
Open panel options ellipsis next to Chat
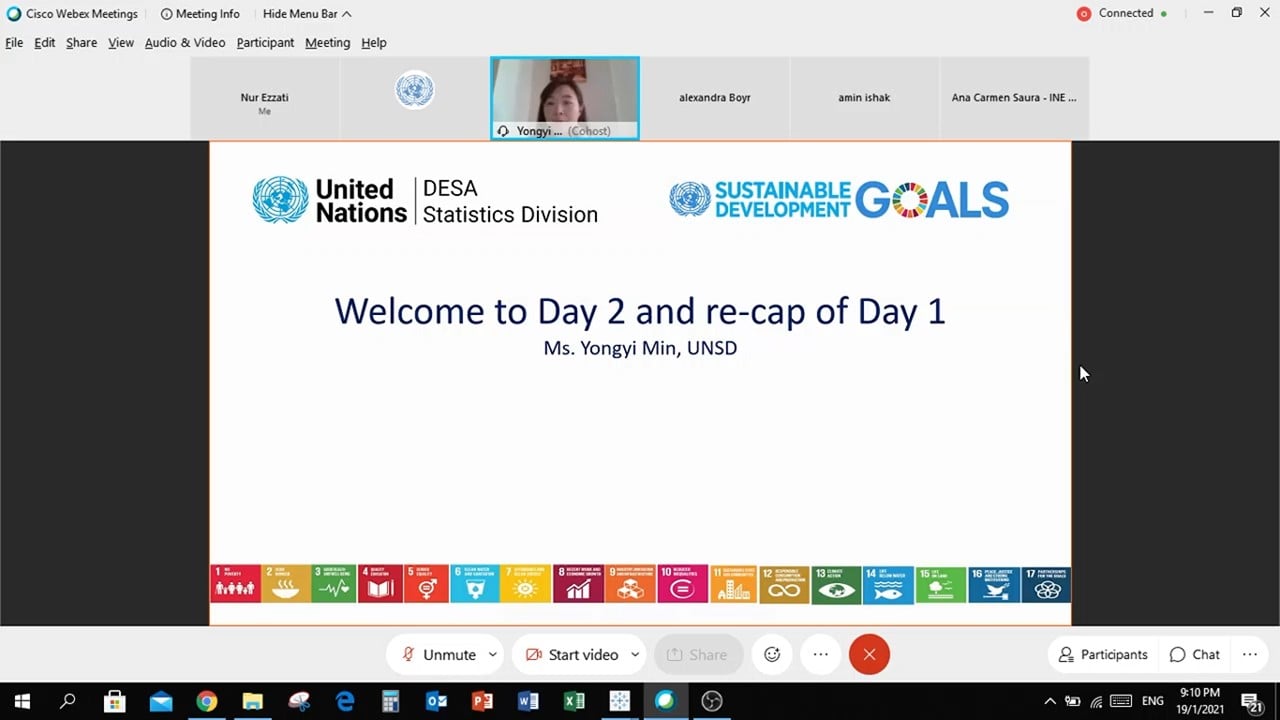tap(1250, 655)
